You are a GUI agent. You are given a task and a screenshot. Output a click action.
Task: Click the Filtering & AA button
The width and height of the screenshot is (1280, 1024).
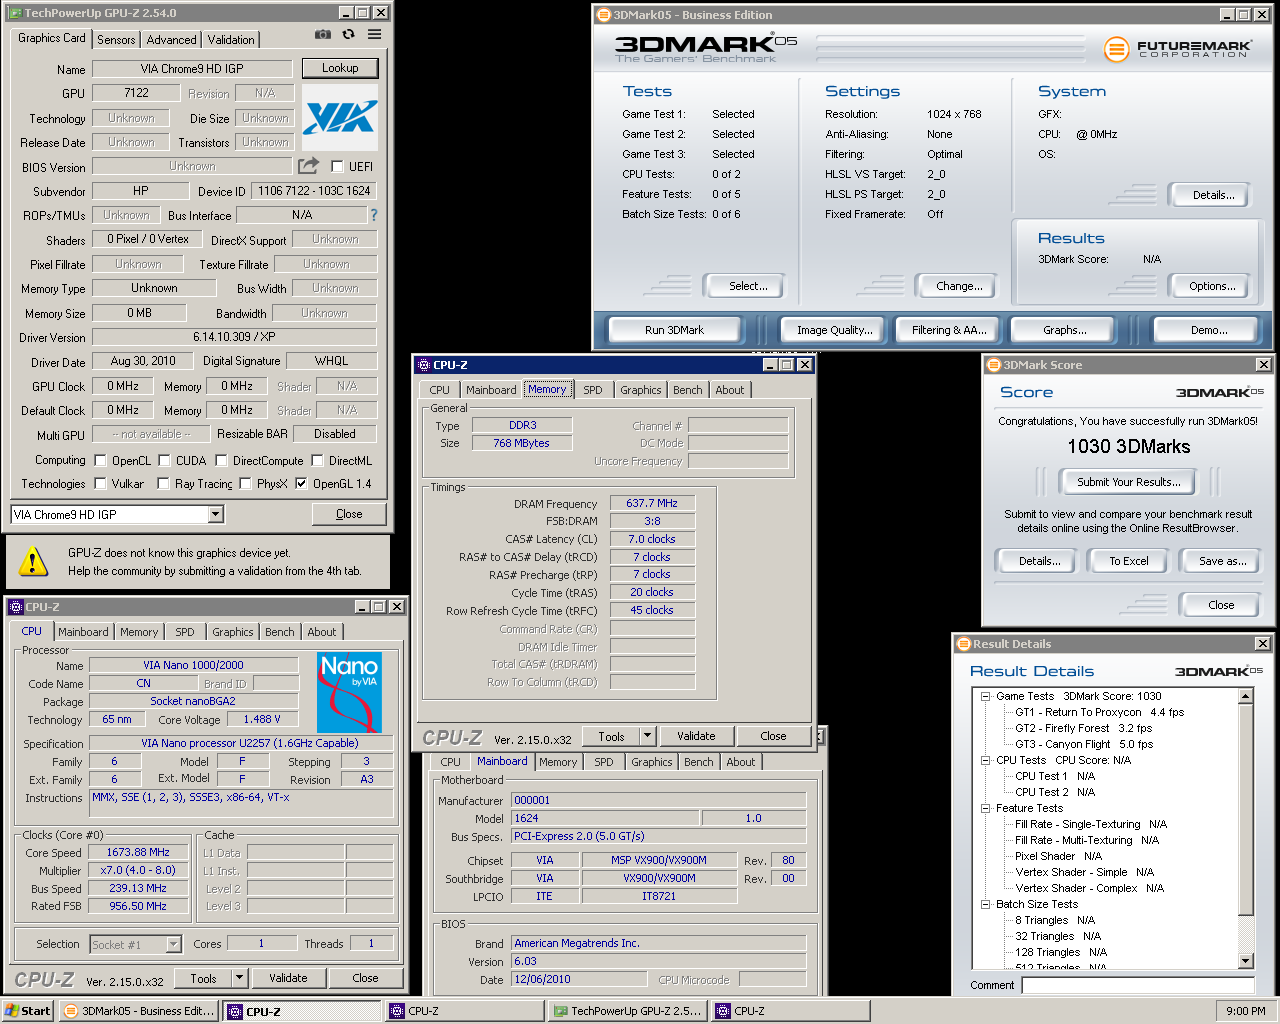click(x=949, y=330)
